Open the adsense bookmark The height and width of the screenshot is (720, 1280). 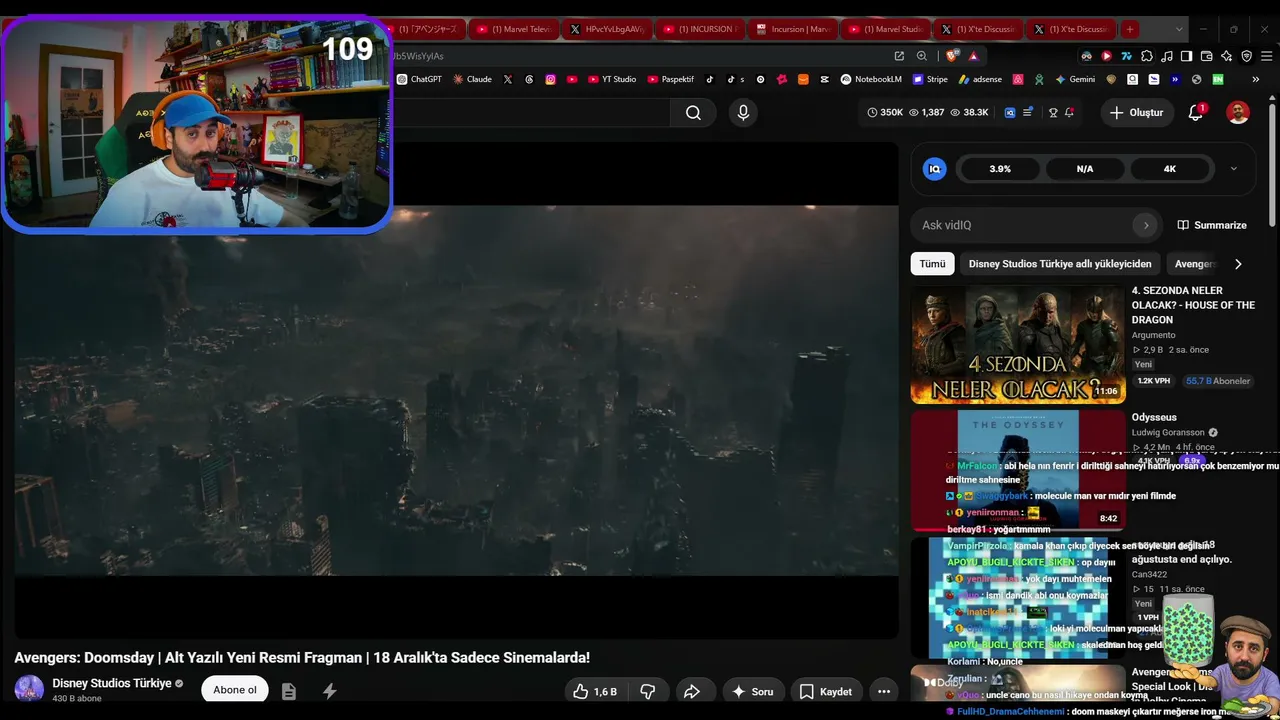click(x=980, y=79)
